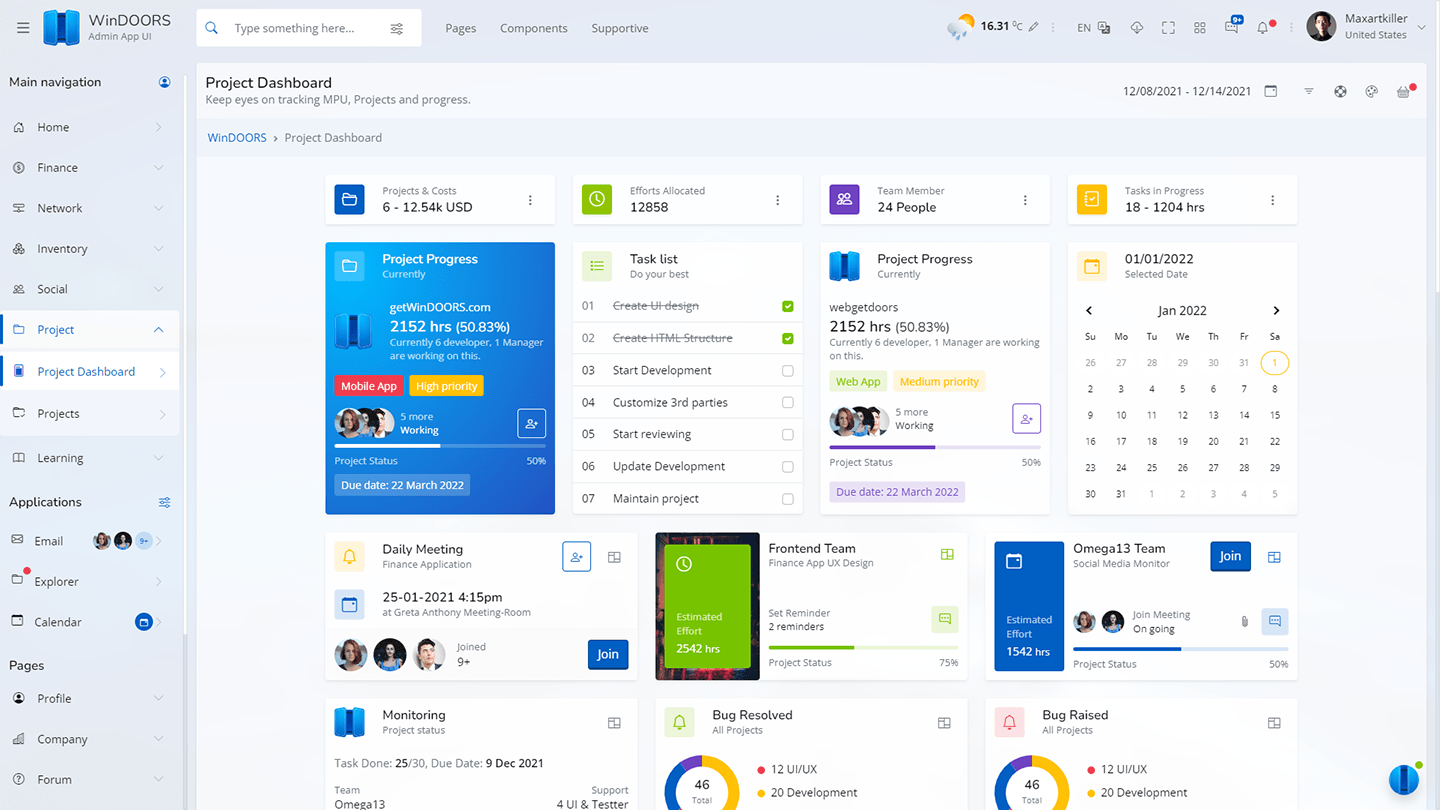Click the hamburger menu icon
The width and height of the screenshot is (1440, 810).
[23, 28]
